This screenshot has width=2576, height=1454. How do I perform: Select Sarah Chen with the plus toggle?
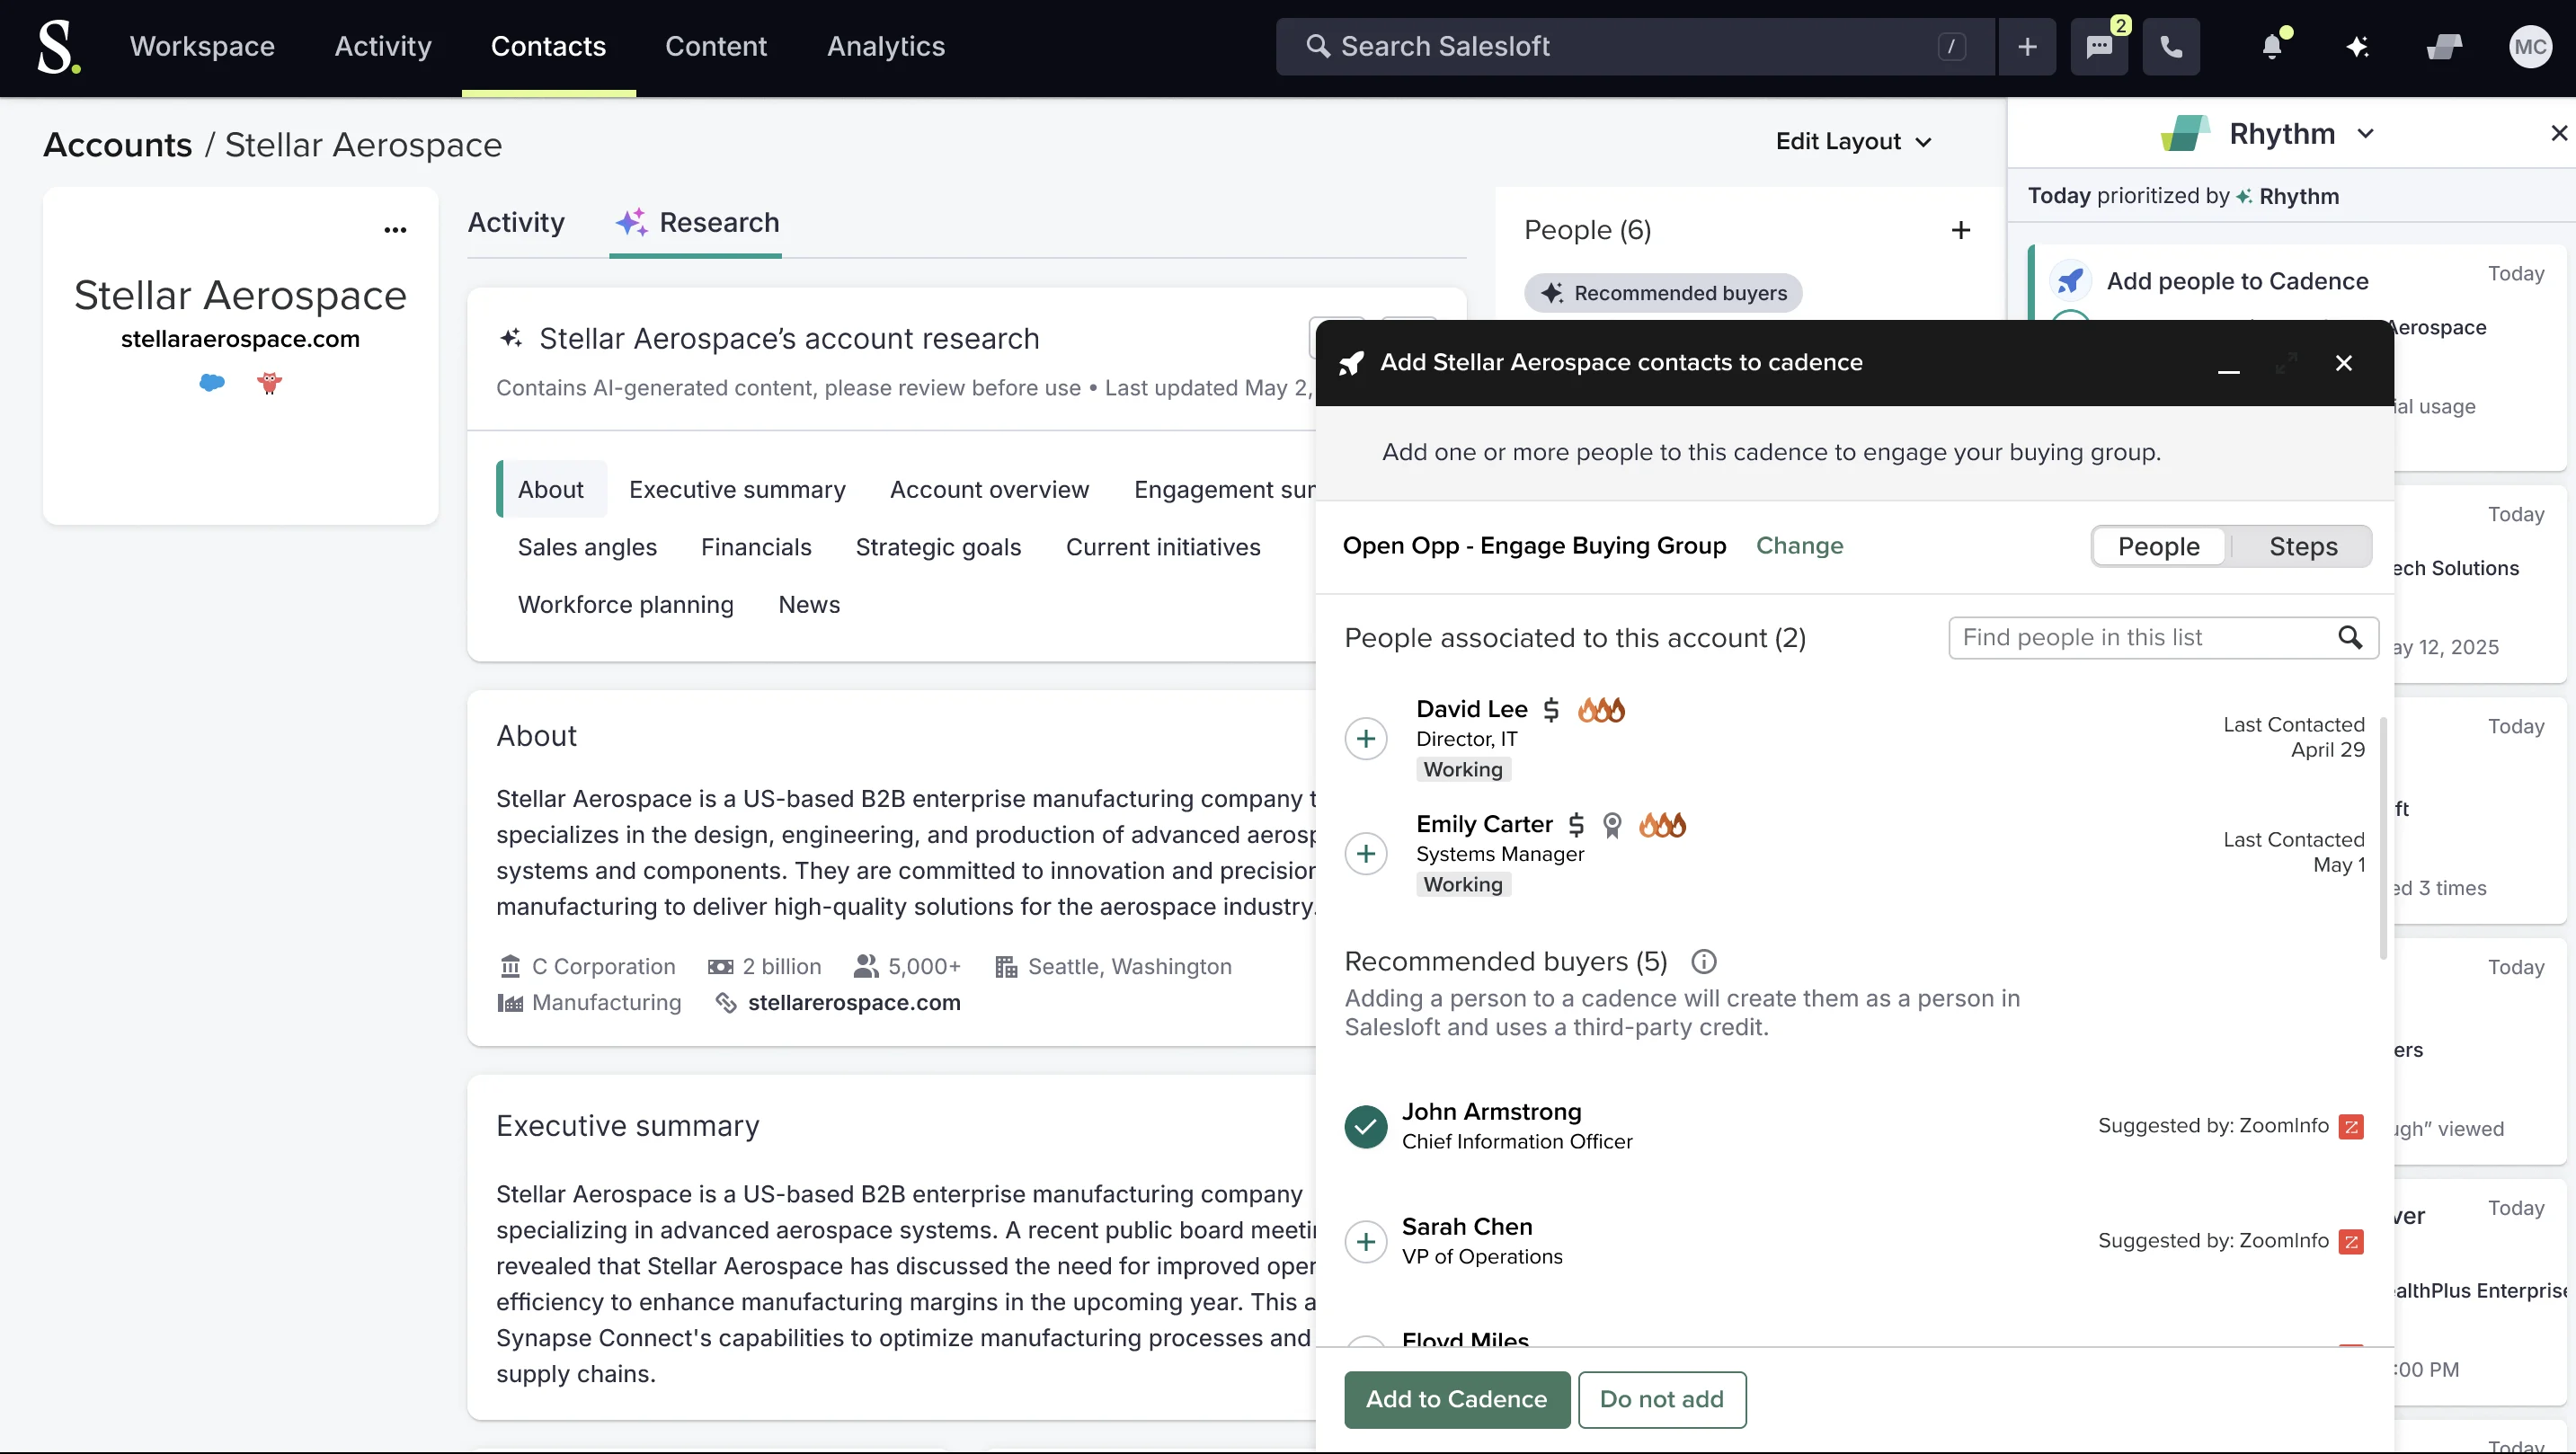point(1366,1241)
